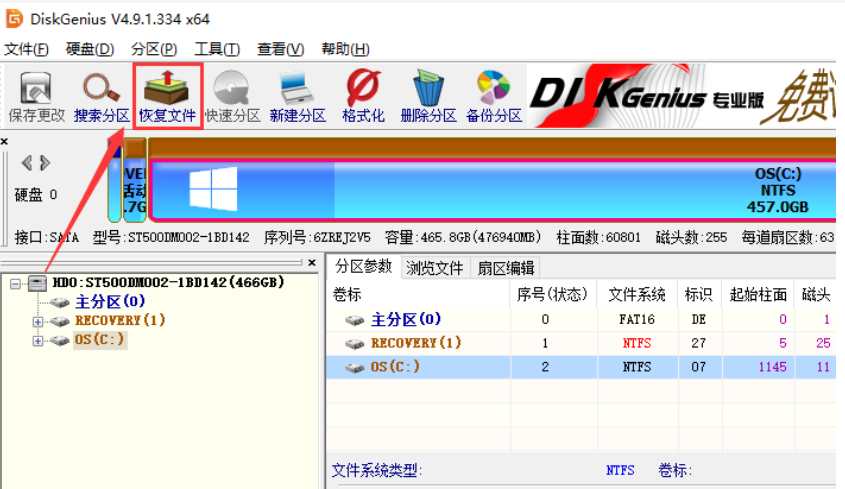Image resolution: width=845 pixels, height=489 pixels.
Task: Select the RECOVERY(1) row in partition table
Action: pyautogui.click(x=416, y=343)
